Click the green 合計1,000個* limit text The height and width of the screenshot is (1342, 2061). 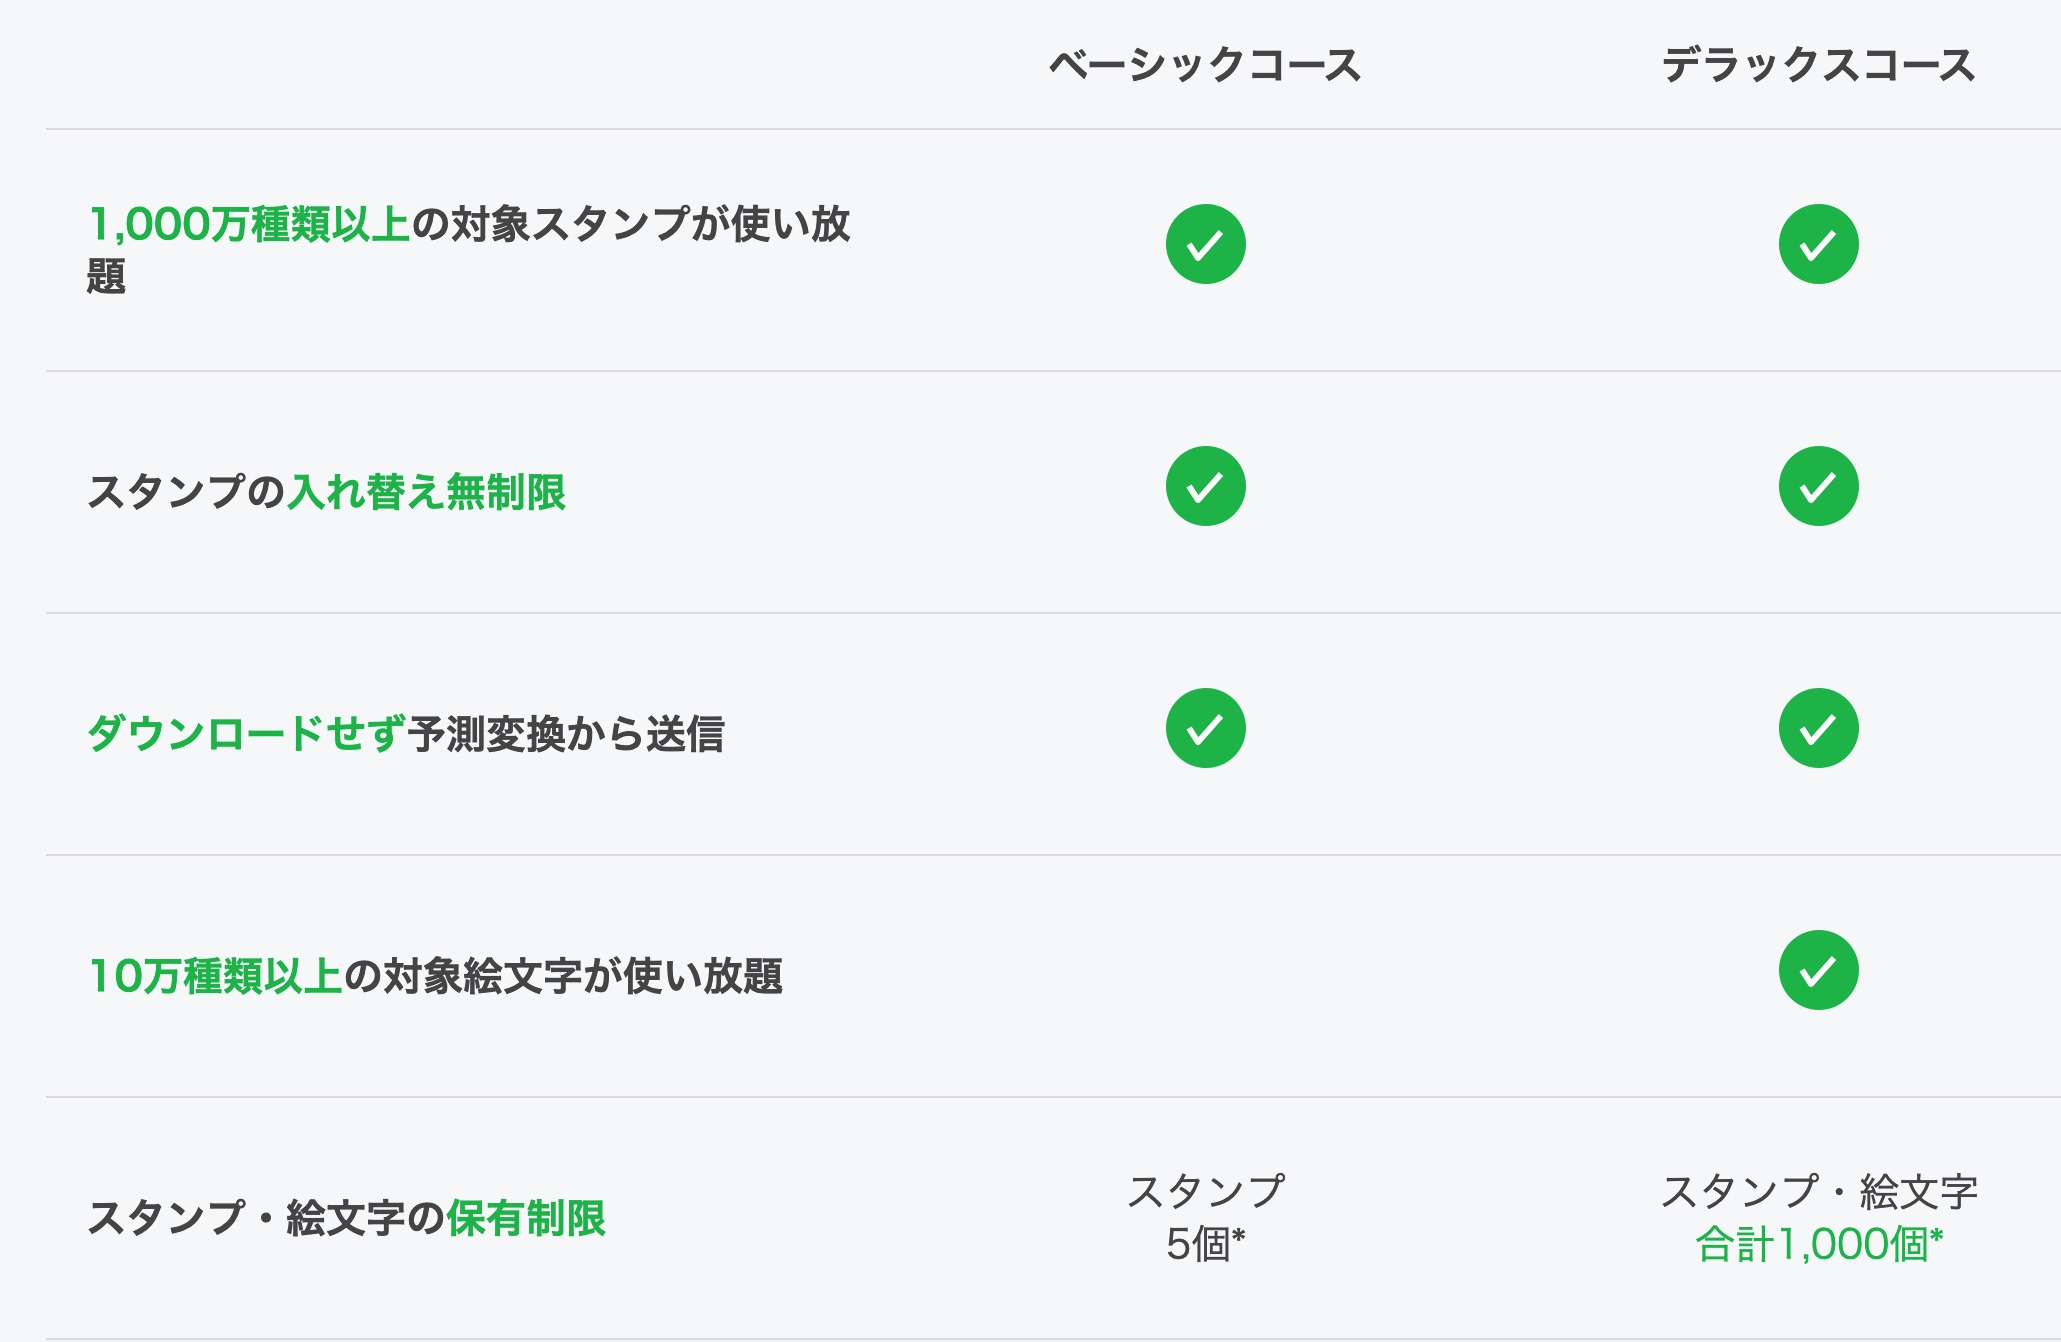point(1818,1245)
